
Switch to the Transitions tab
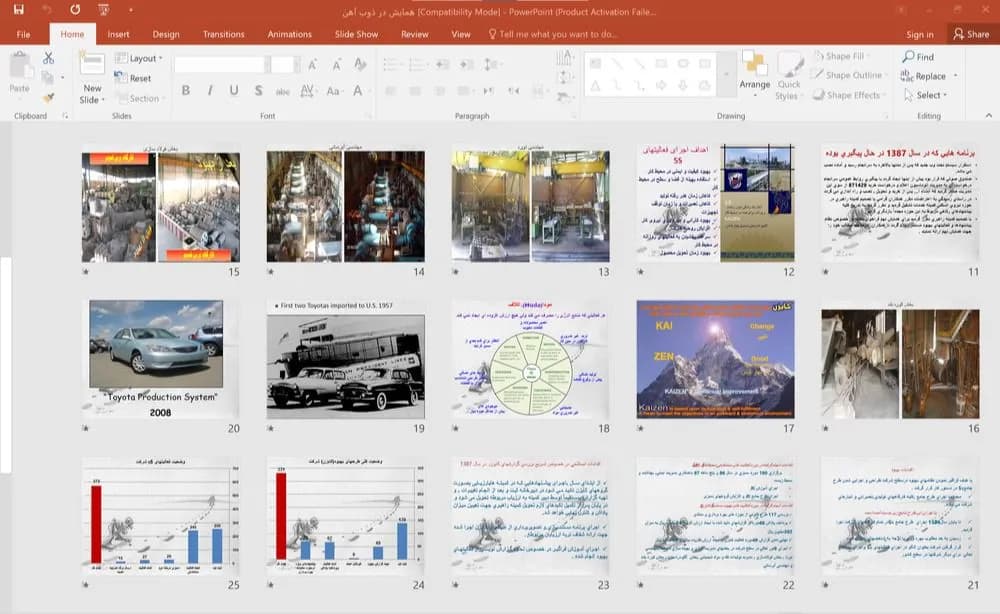click(223, 34)
